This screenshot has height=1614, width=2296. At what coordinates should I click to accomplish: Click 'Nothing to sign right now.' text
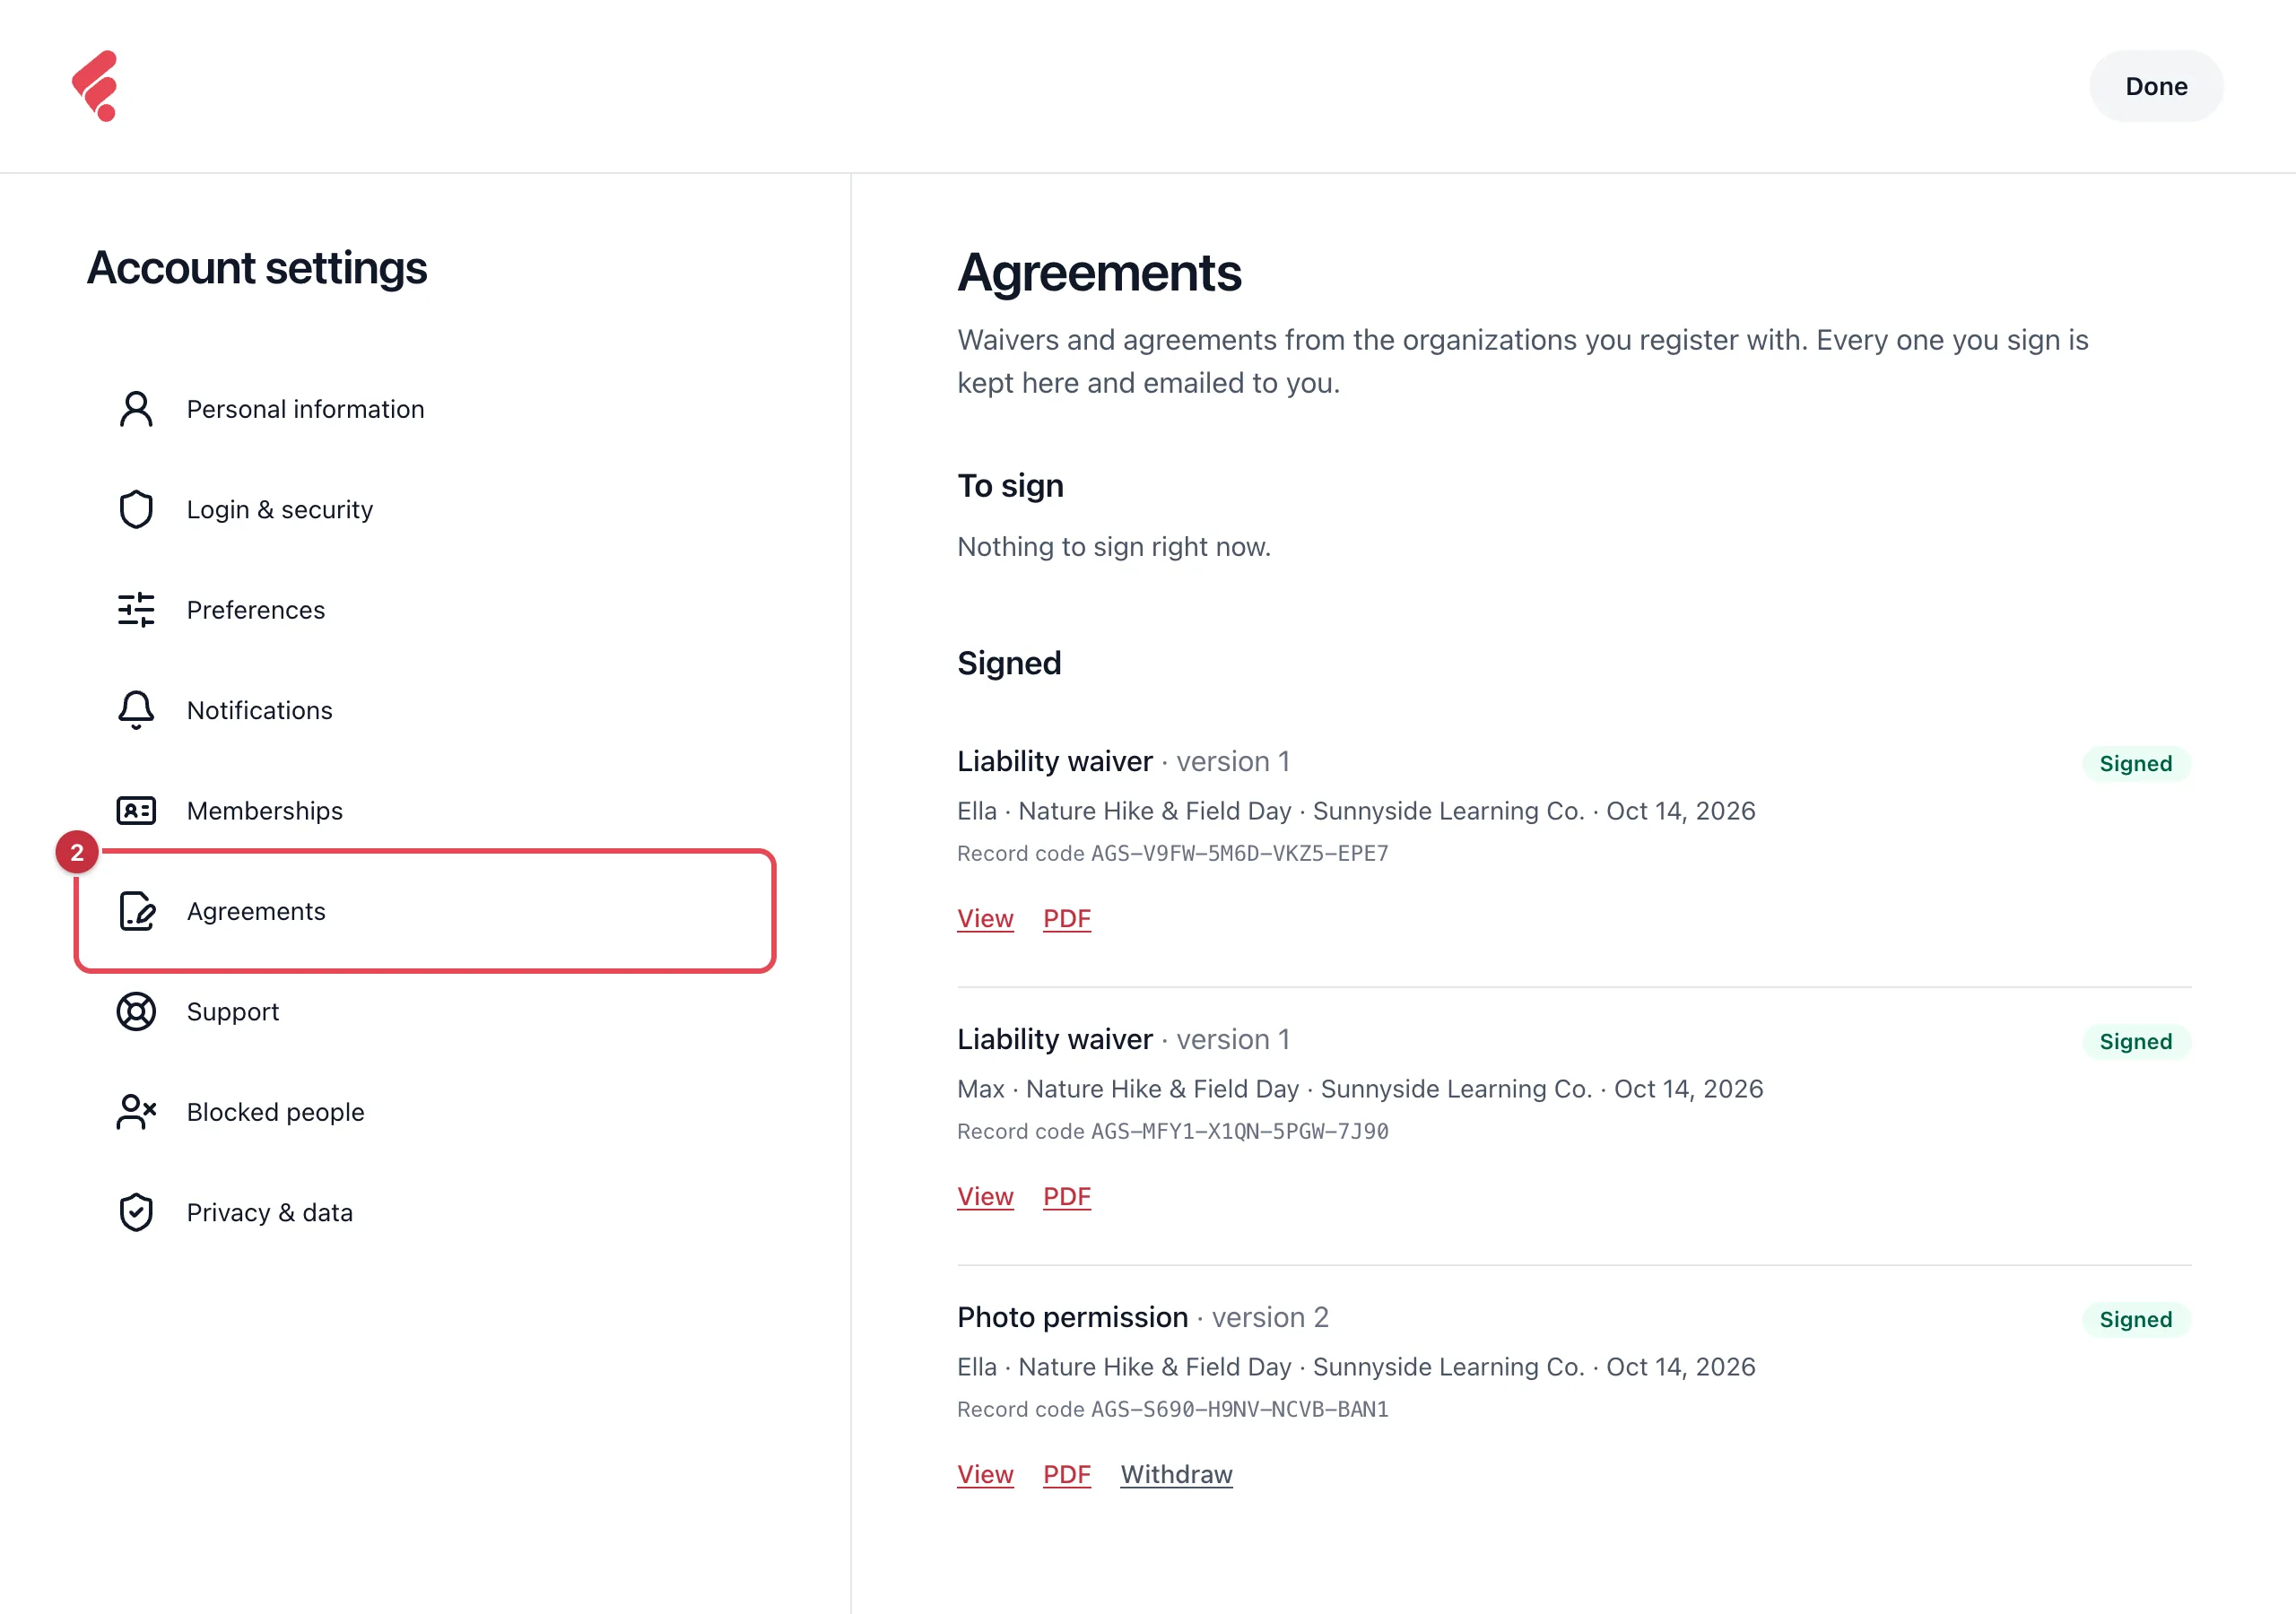[x=1114, y=547]
